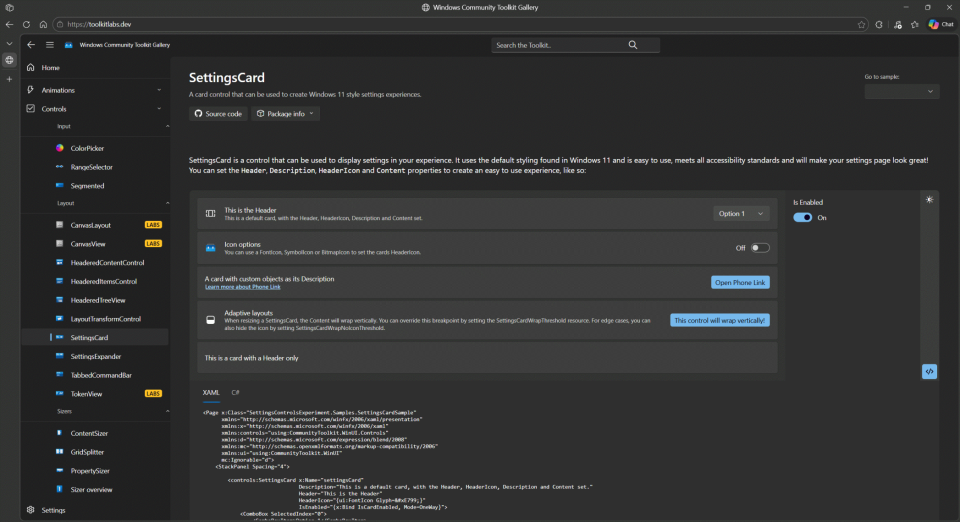
Task: Click the Home icon in sidebar
Action: (31, 67)
